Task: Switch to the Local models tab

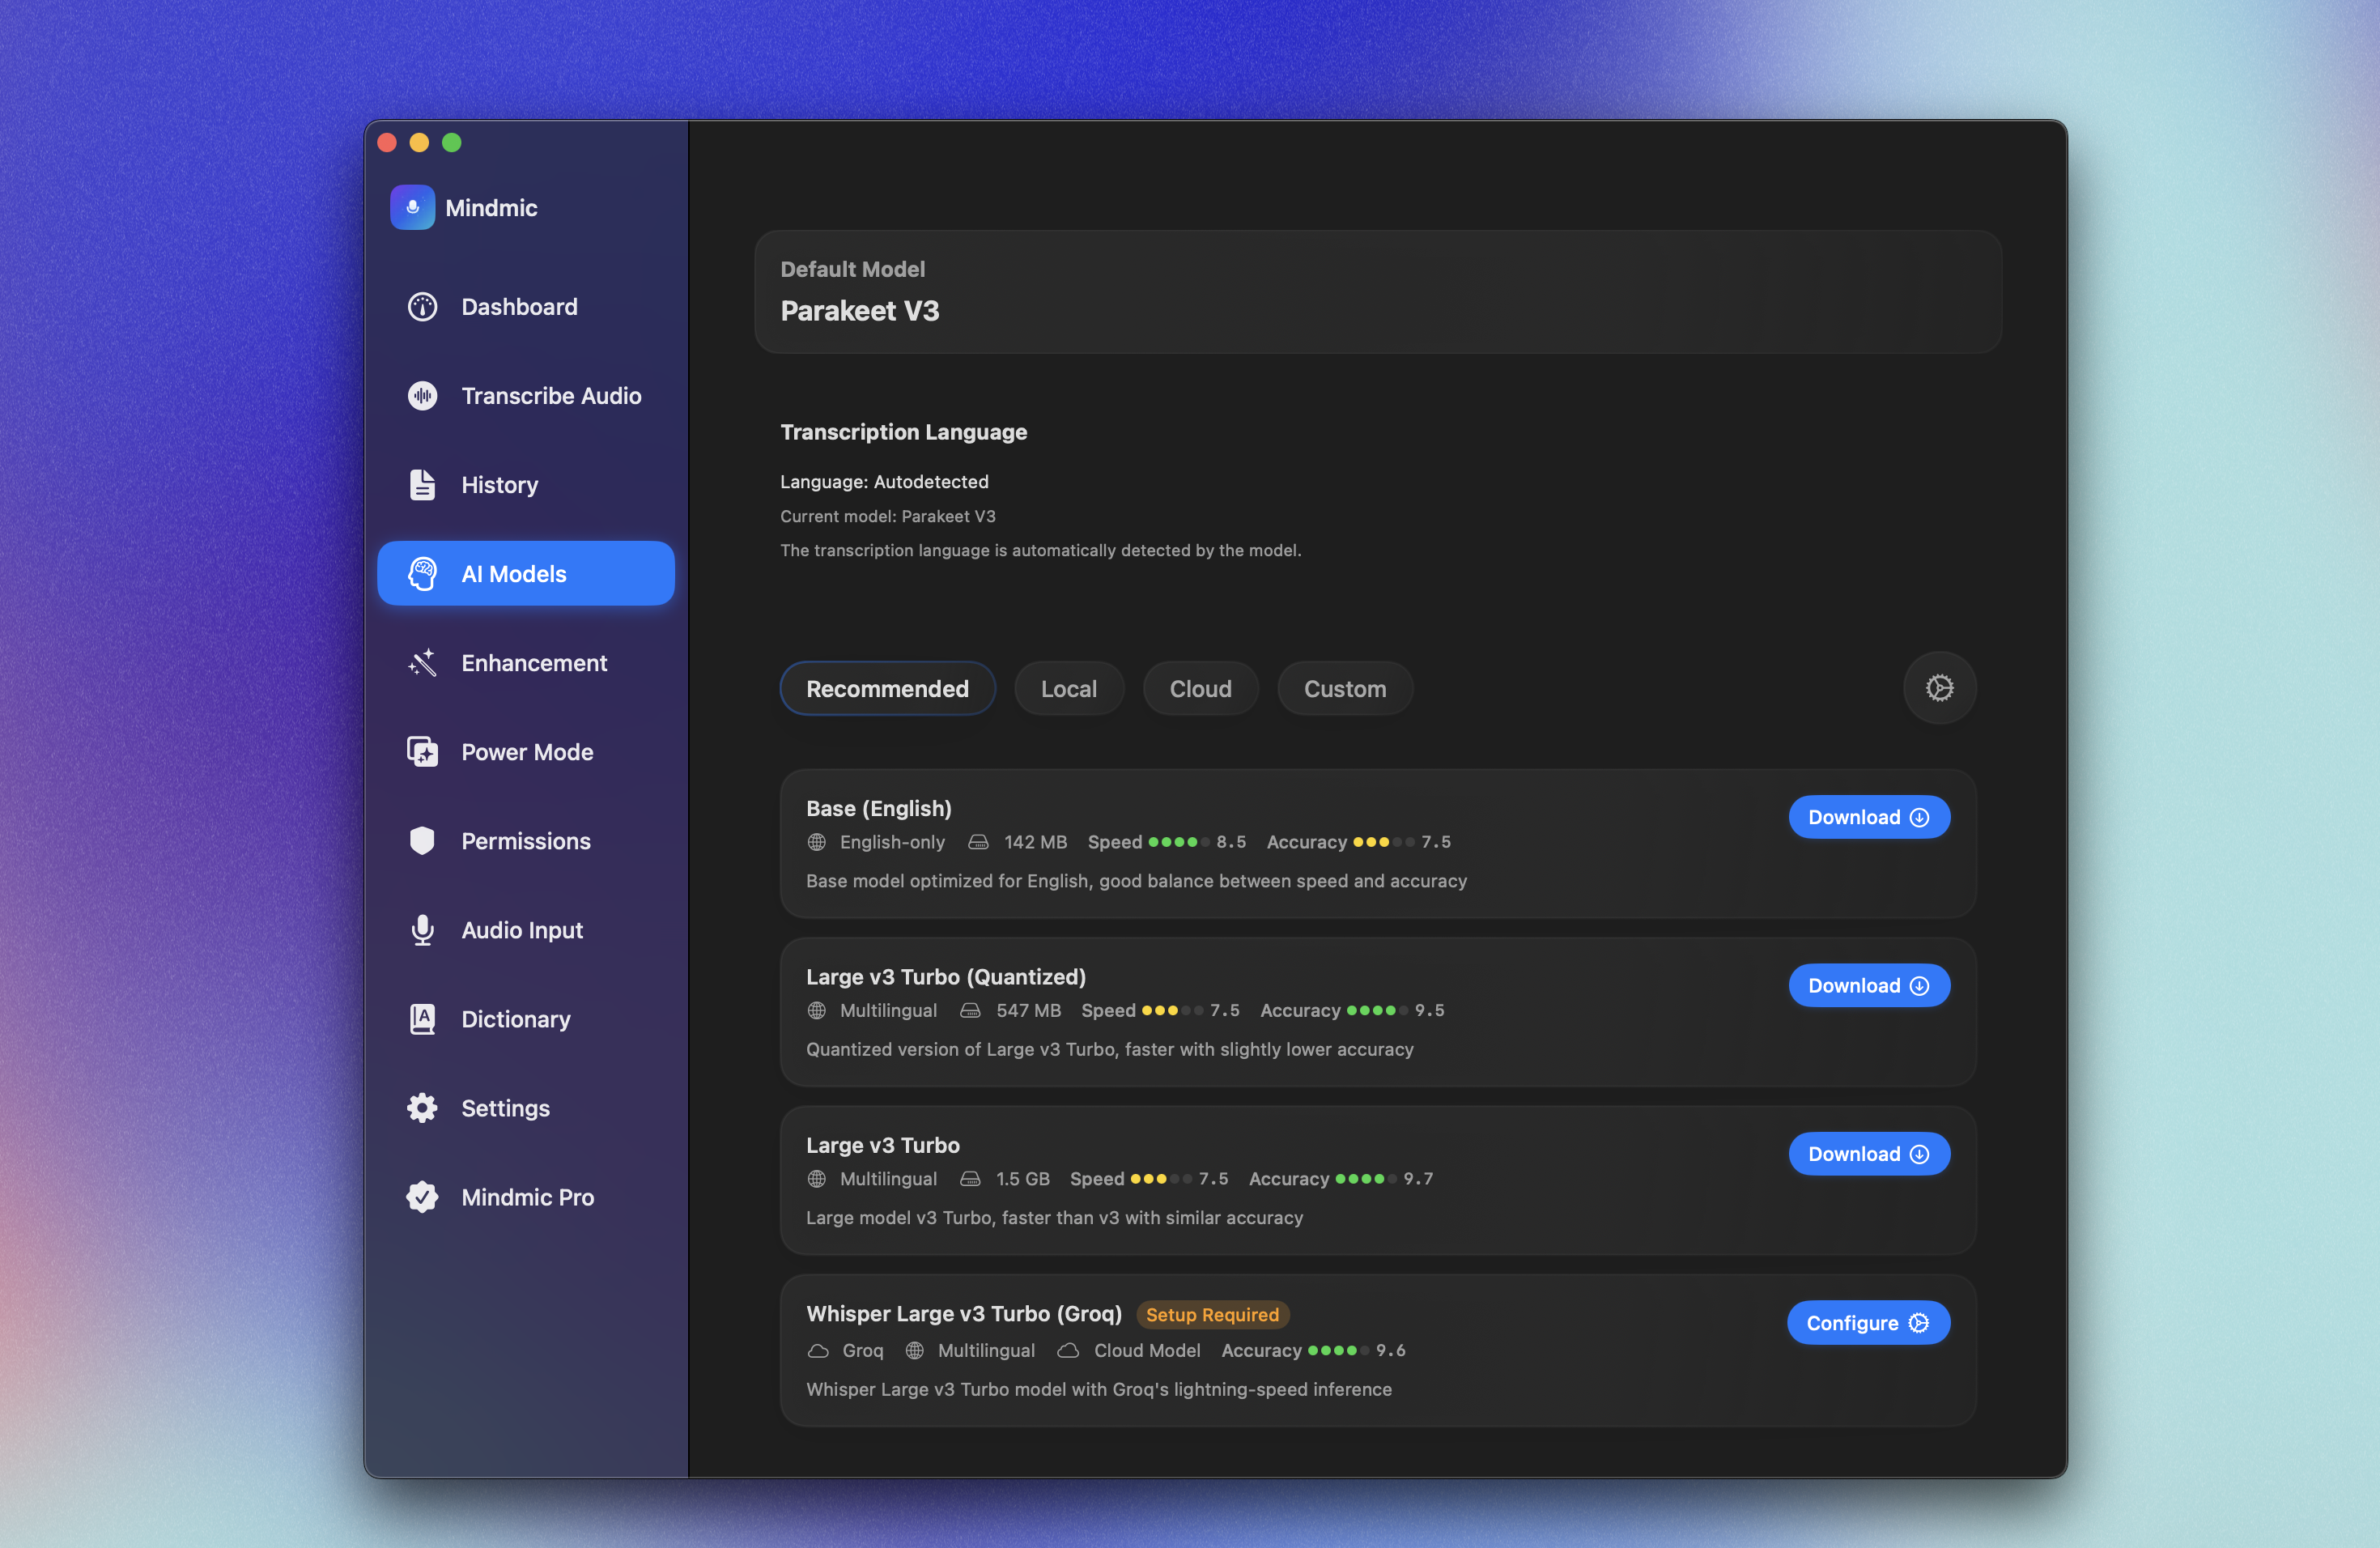Action: click(1068, 689)
